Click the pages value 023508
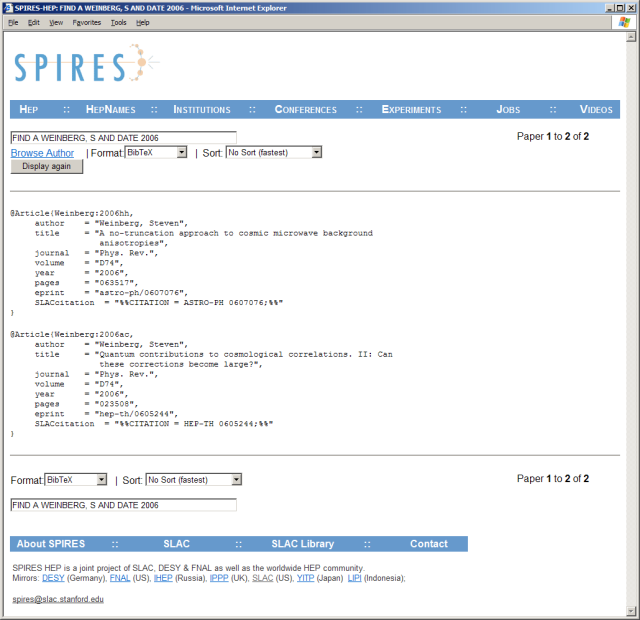Viewport: 640px width, 620px height. 116,404
